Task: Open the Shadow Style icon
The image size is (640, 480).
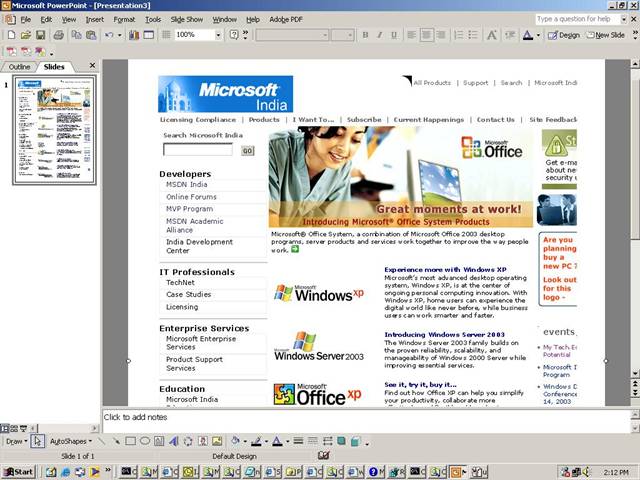Action: click(341, 441)
